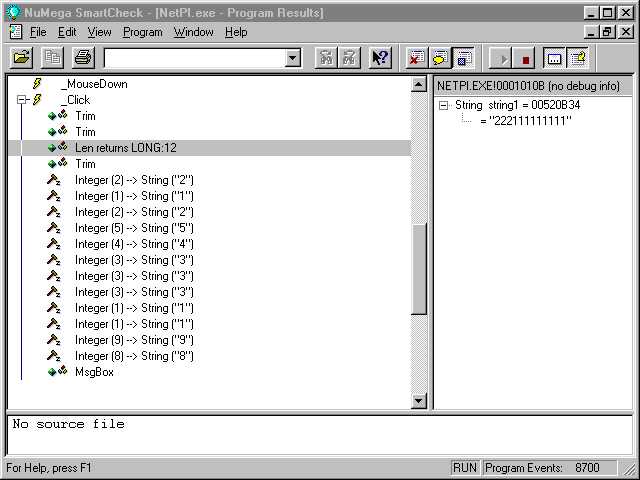Click the Copy toolbar icon
The image size is (640, 480).
tap(52, 58)
